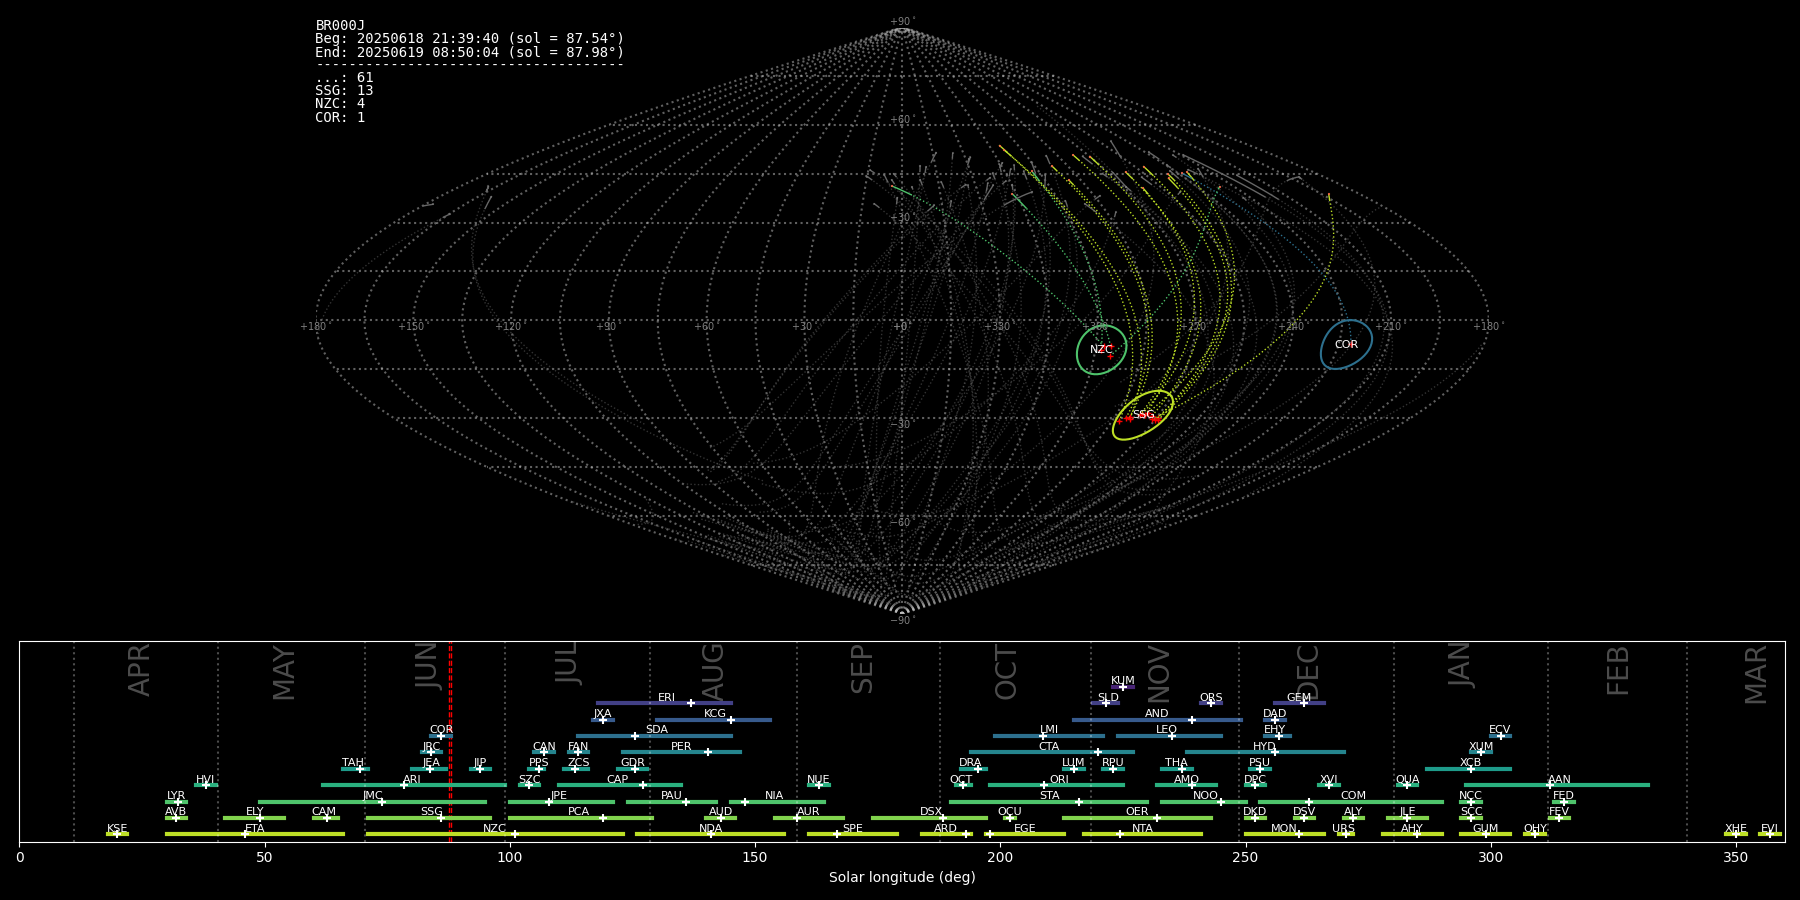Screen dimensions: 1800x900
Task: Click the NZC radiant ellipse on sky map
Action: [1101, 350]
